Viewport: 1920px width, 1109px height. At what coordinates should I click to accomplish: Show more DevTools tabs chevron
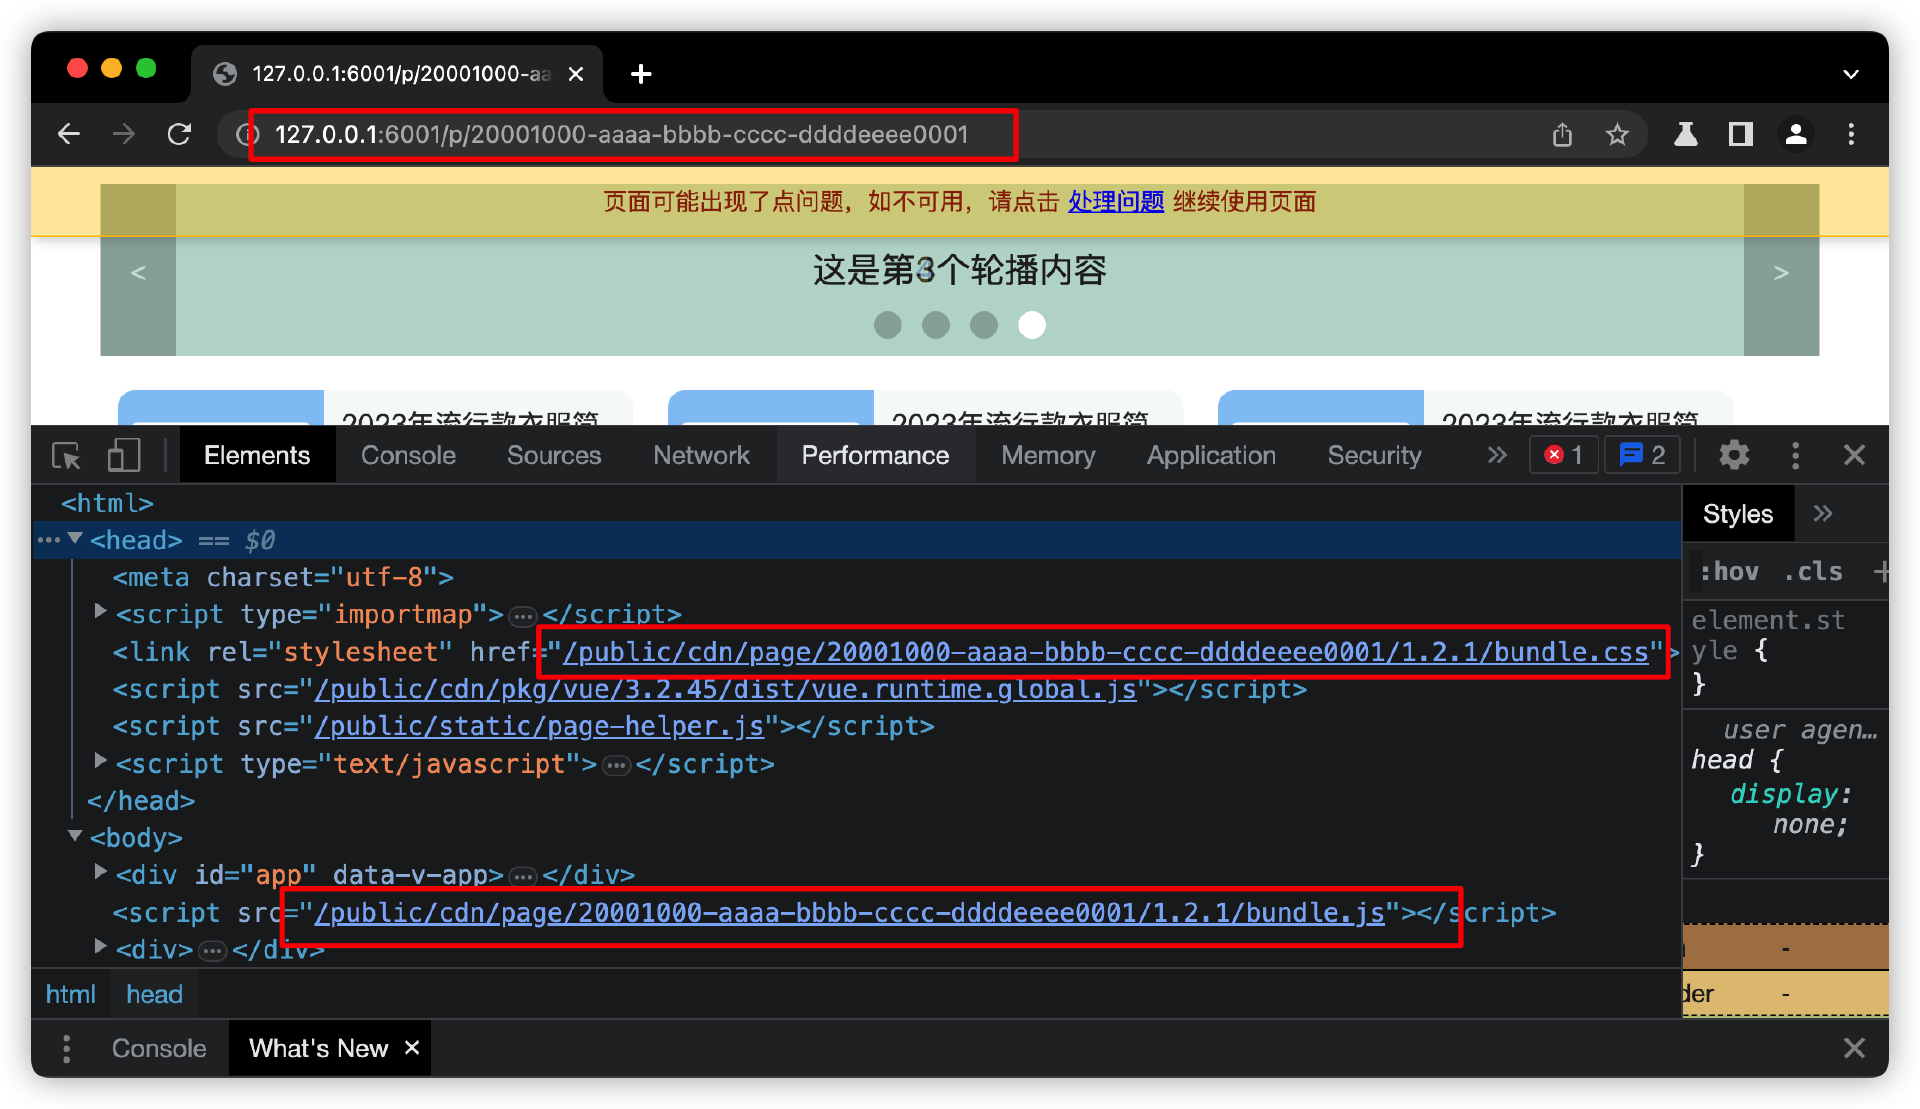(1496, 456)
